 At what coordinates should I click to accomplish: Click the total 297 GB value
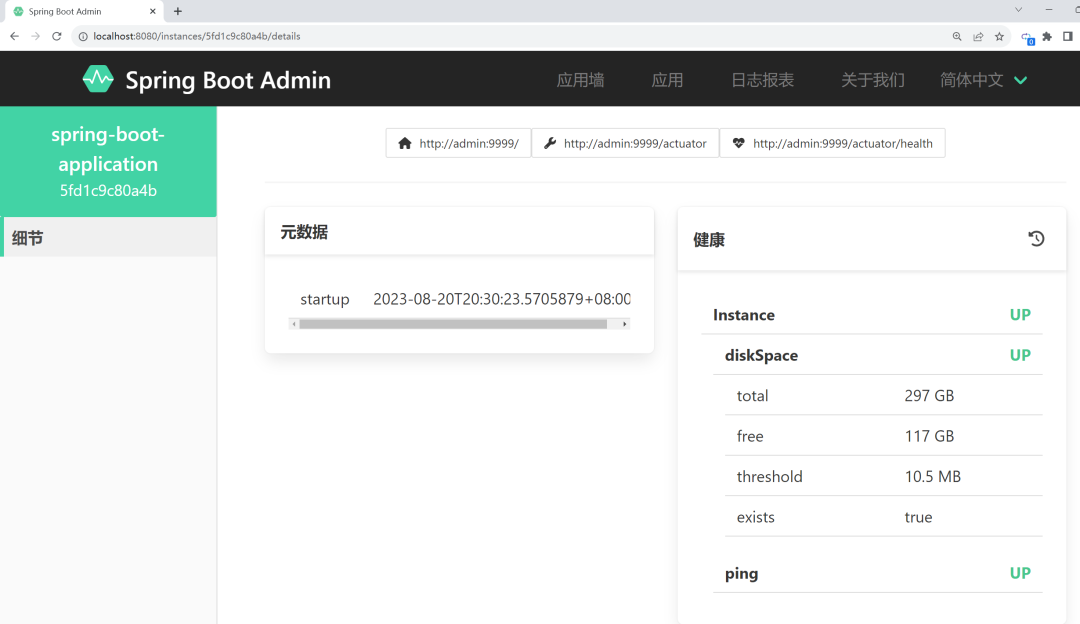click(x=929, y=396)
